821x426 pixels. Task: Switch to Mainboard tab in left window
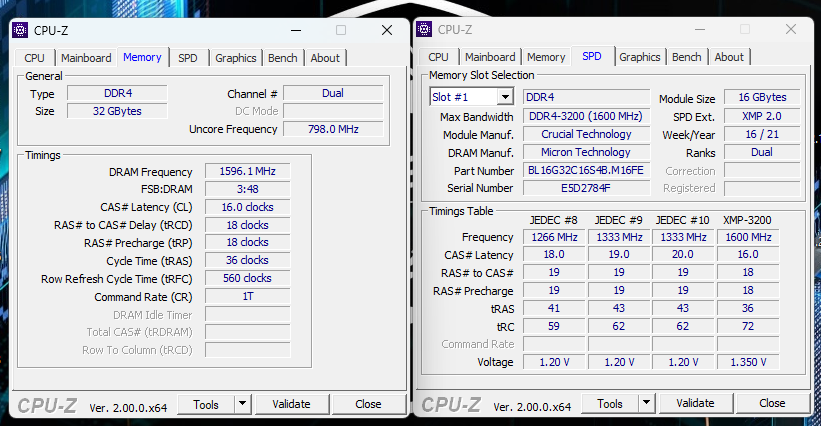tap(86, 58)
